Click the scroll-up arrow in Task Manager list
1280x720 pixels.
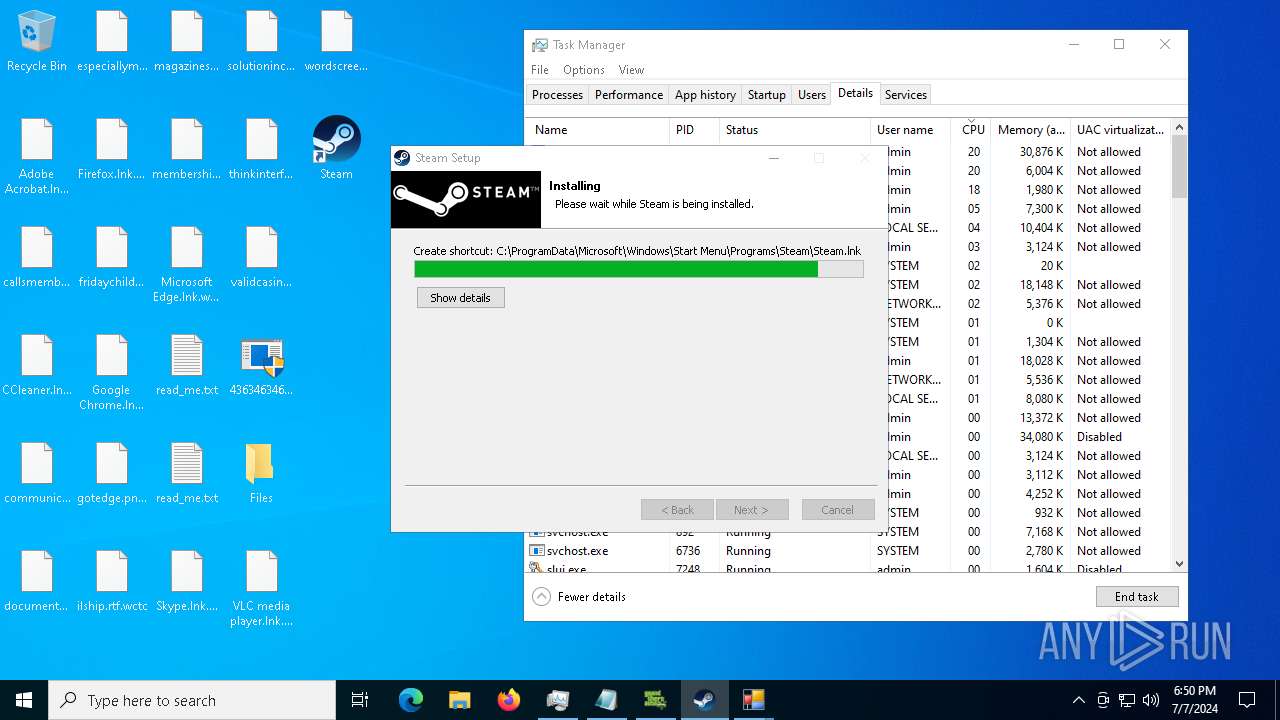pyautogui.click(x=1179, y=127)
